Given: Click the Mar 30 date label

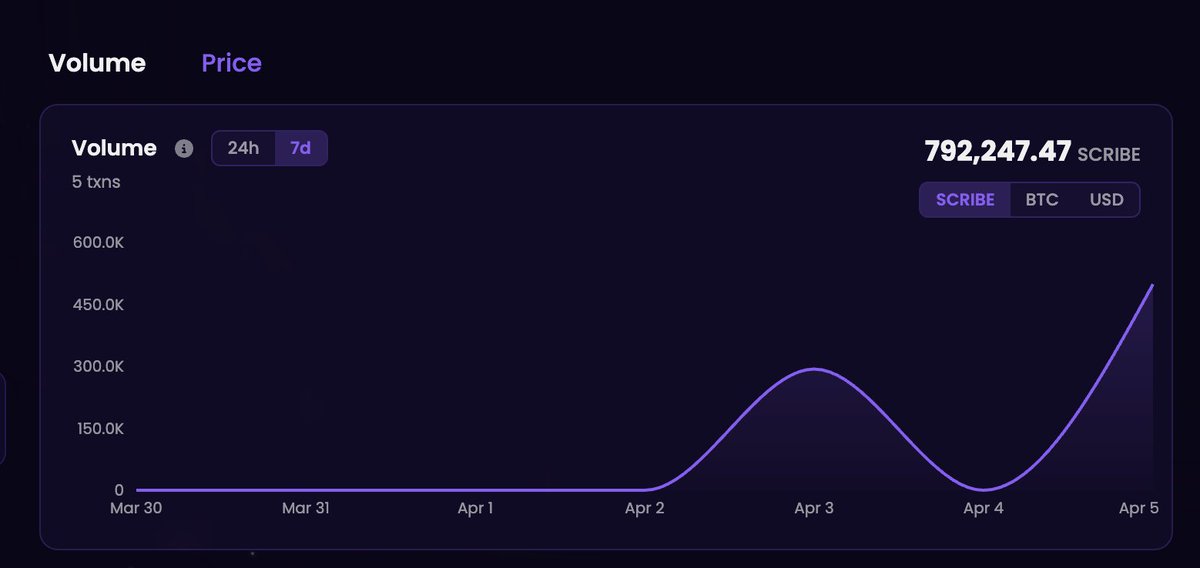Looking at the screenshot, I should (135, 508).
